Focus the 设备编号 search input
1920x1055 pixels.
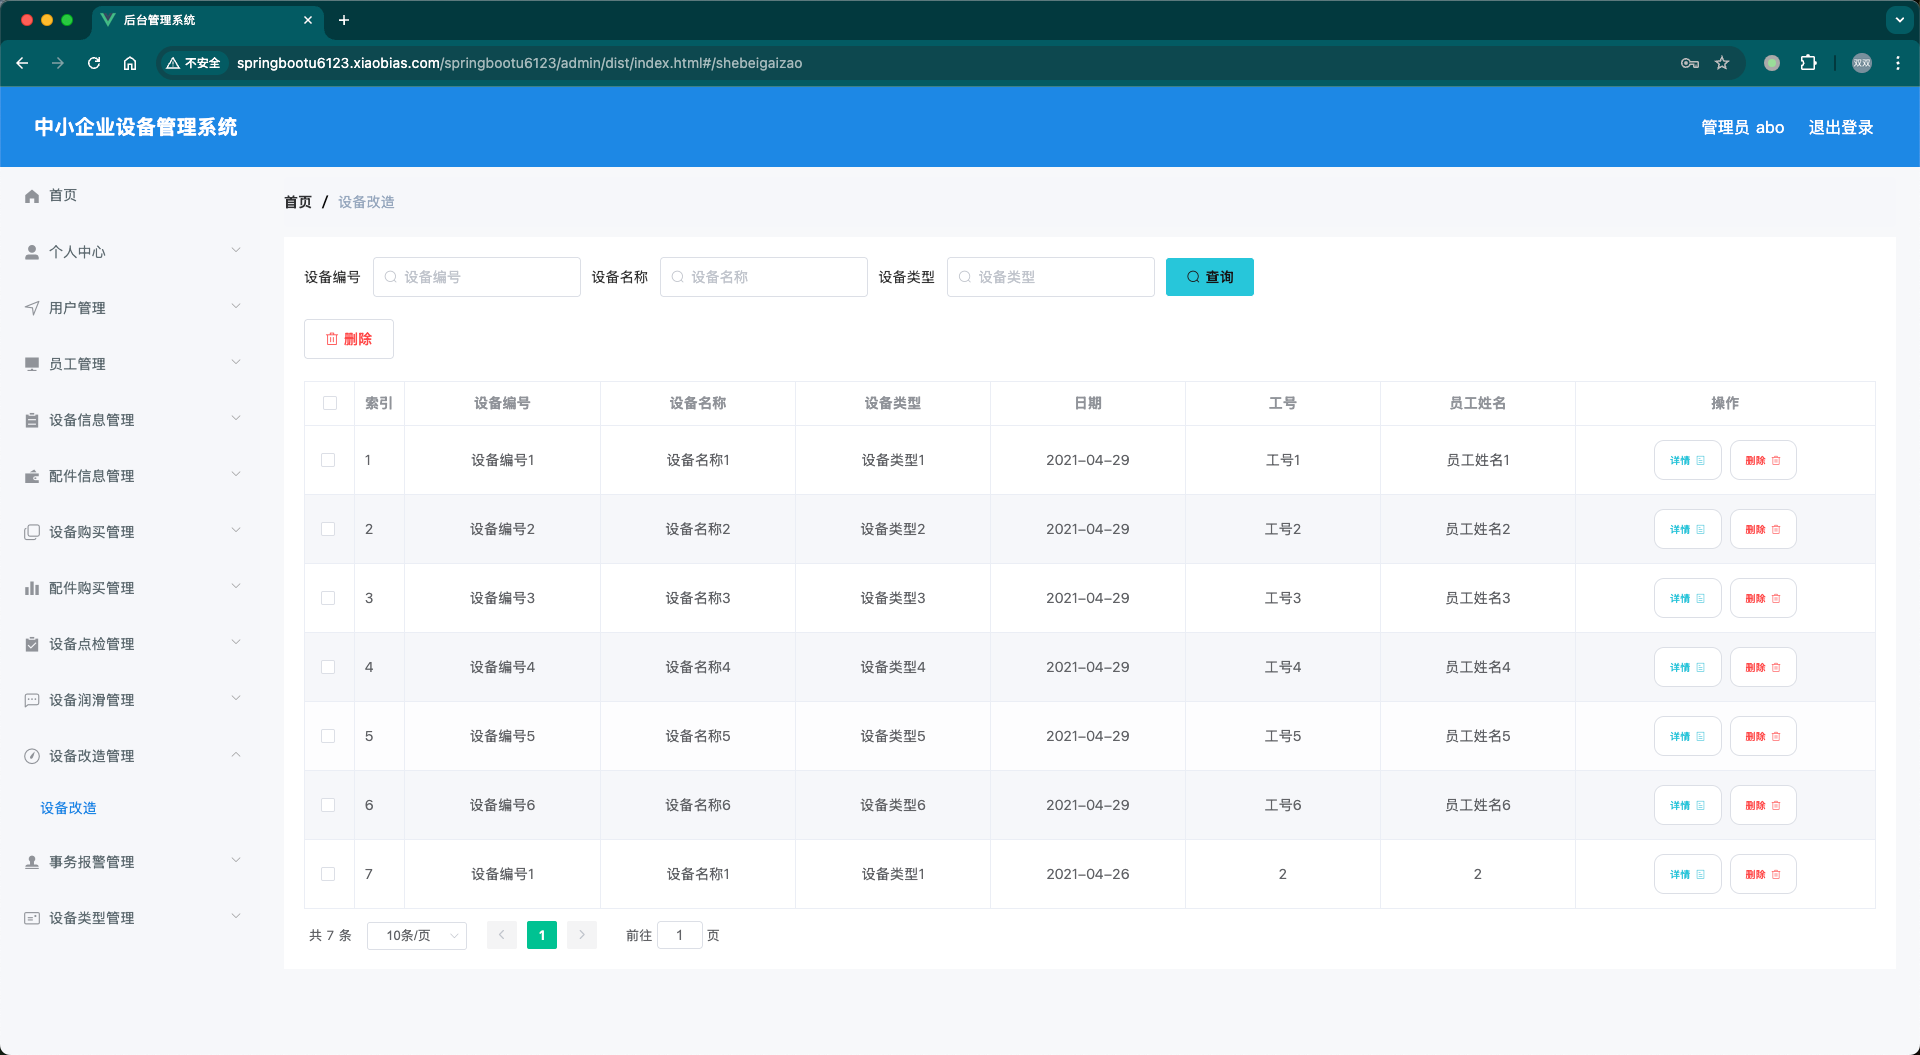477,277
